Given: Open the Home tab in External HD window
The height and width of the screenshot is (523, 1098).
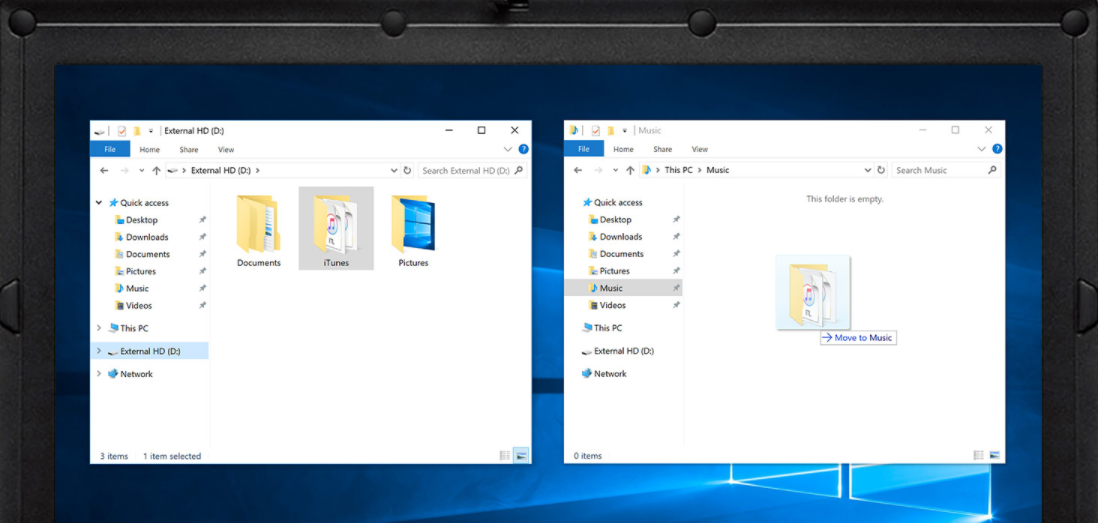Looking at the screenshot, I should [149, 149].
